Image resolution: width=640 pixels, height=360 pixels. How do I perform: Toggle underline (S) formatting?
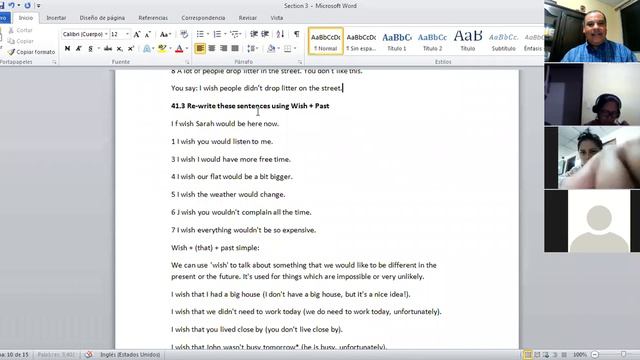click(x=90, y=49)
